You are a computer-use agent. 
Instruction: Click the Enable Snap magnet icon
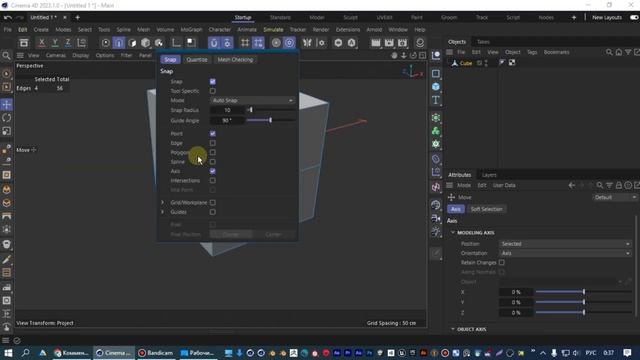pyautogui.click(x=214, y=42)
